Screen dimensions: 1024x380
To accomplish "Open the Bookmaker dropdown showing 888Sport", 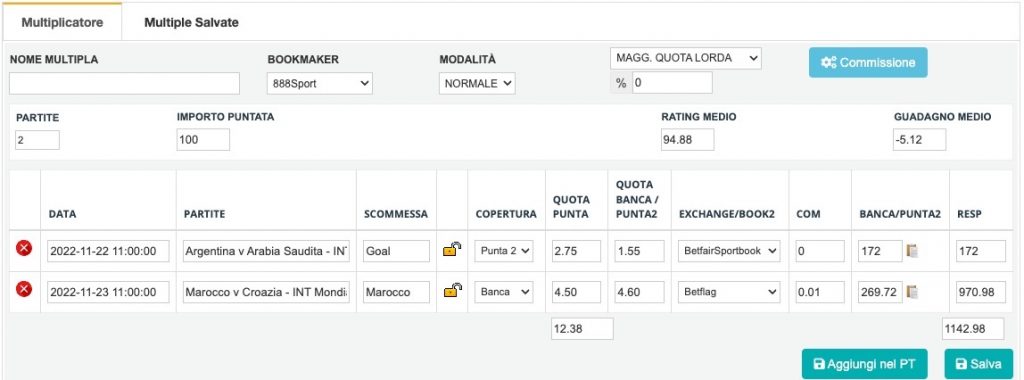I will [320, 84].
